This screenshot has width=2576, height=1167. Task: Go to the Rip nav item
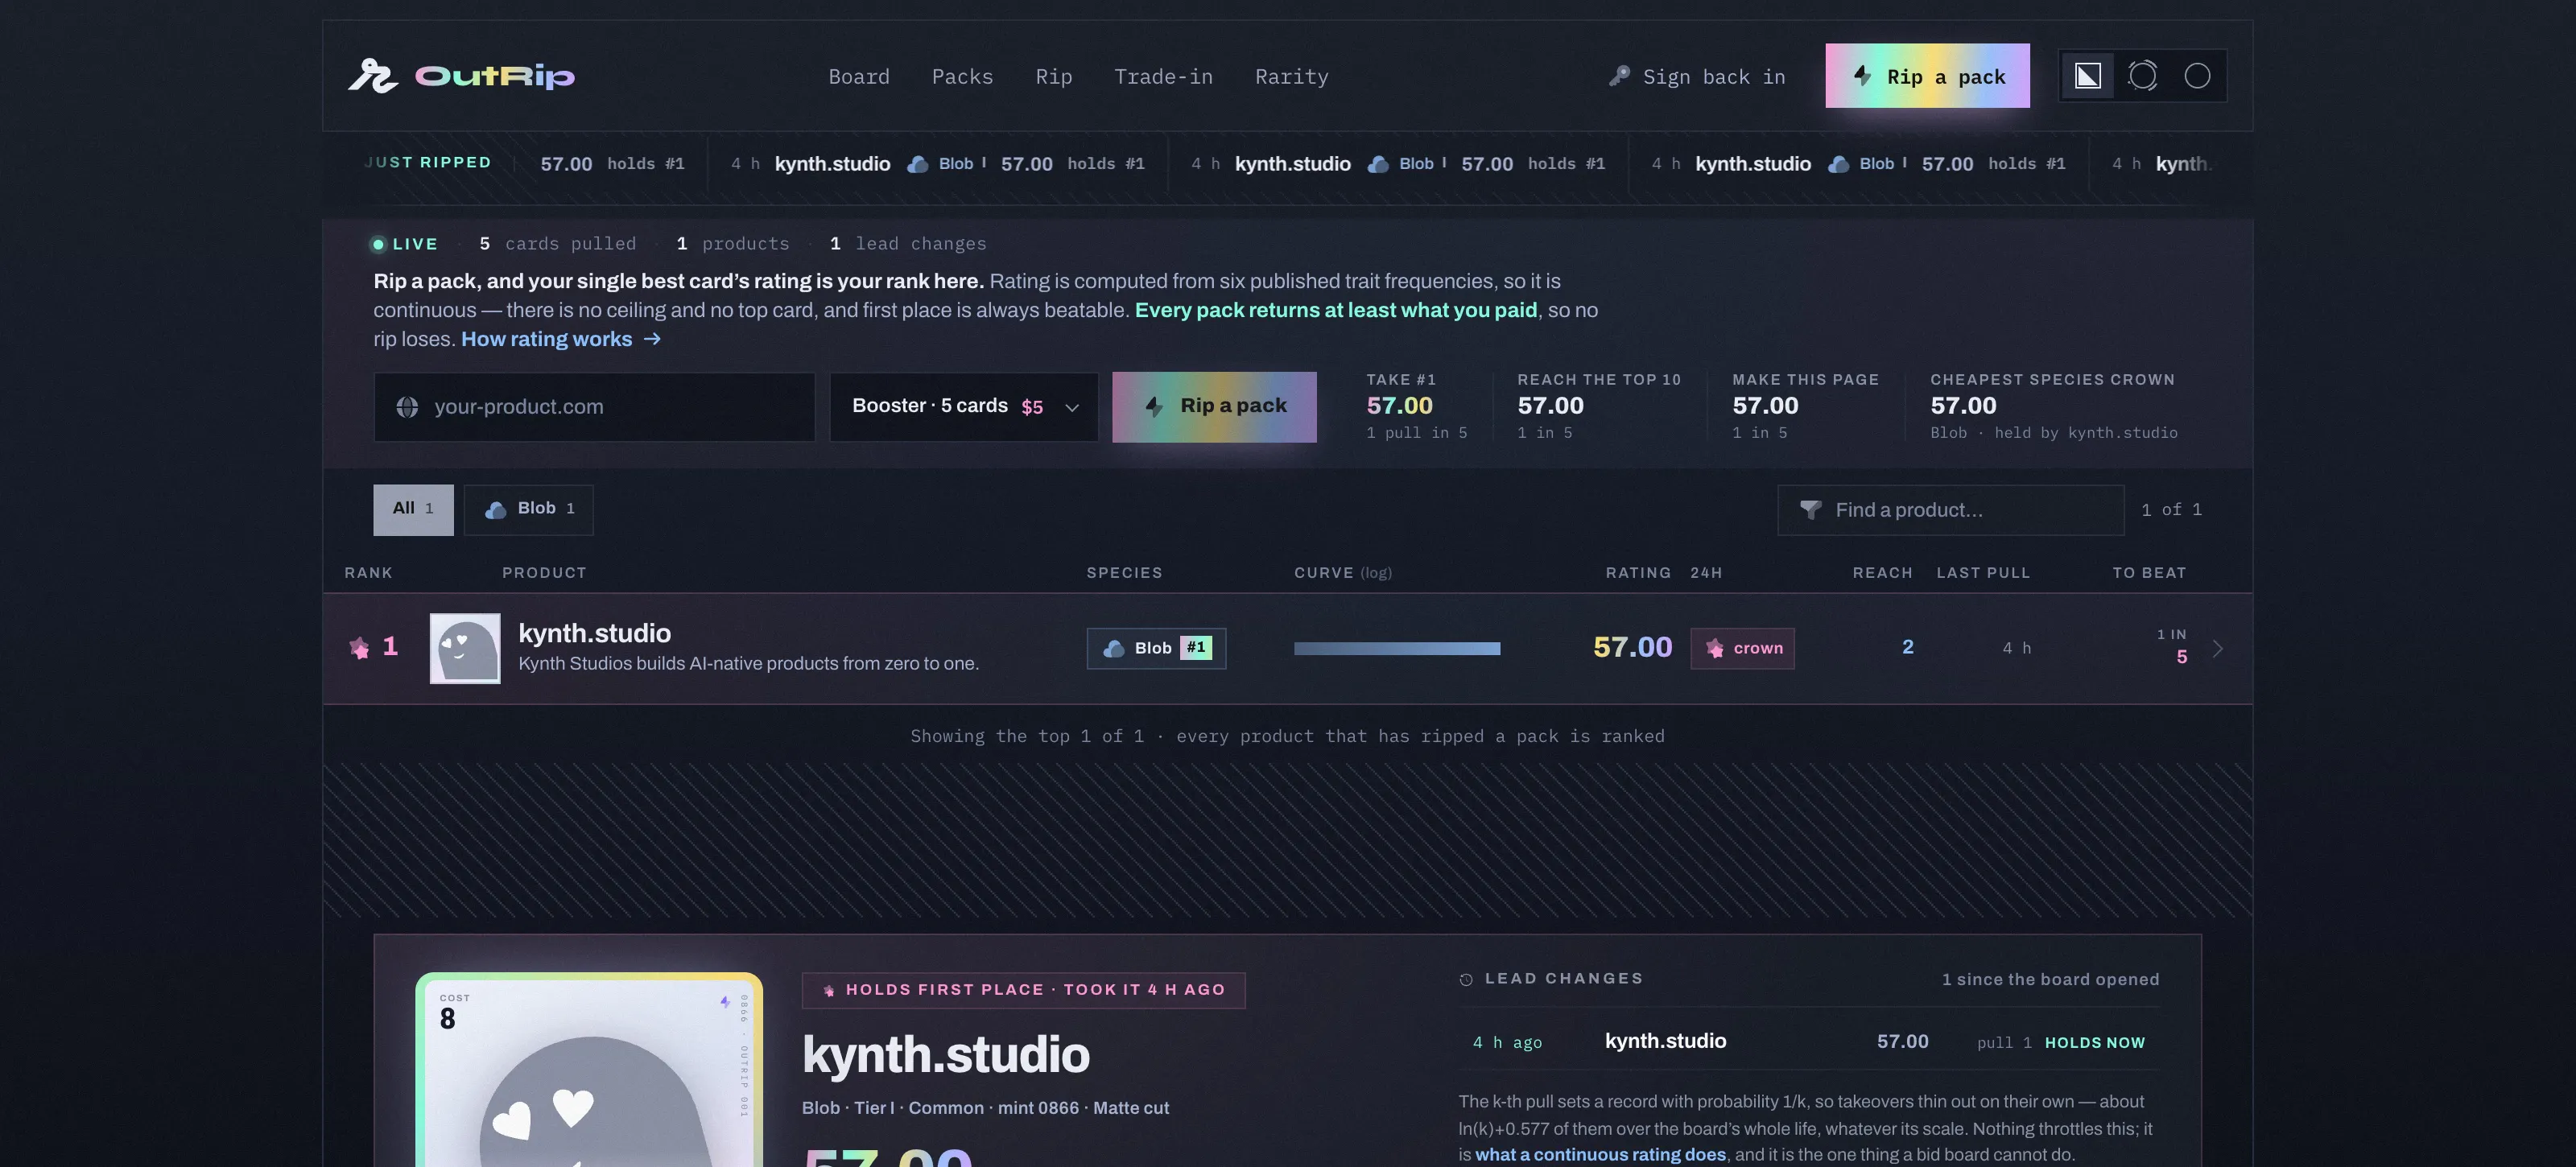pos(1053,77)
